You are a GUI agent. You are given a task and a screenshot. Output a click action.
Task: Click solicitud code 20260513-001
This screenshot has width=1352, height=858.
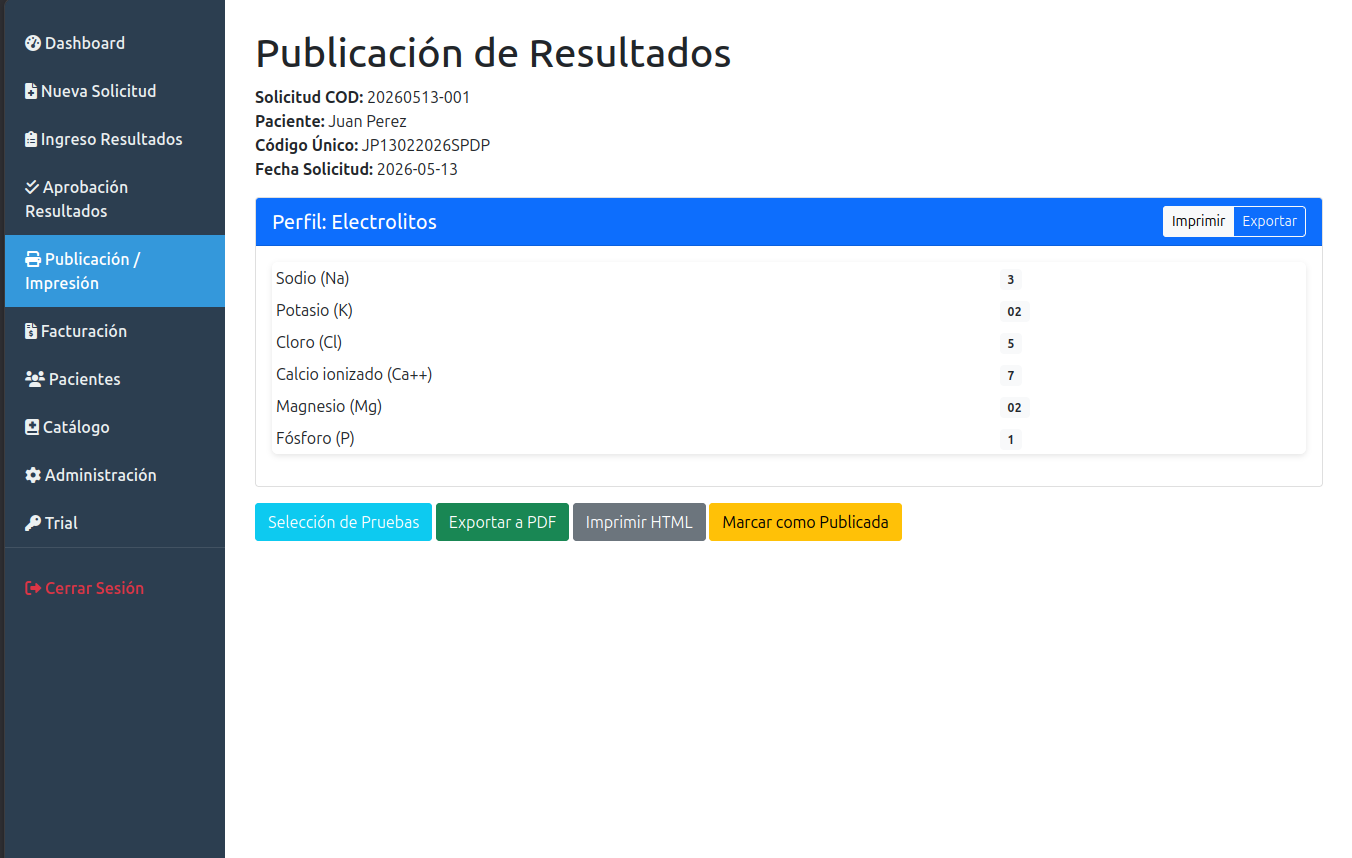[x=418, y=98]
